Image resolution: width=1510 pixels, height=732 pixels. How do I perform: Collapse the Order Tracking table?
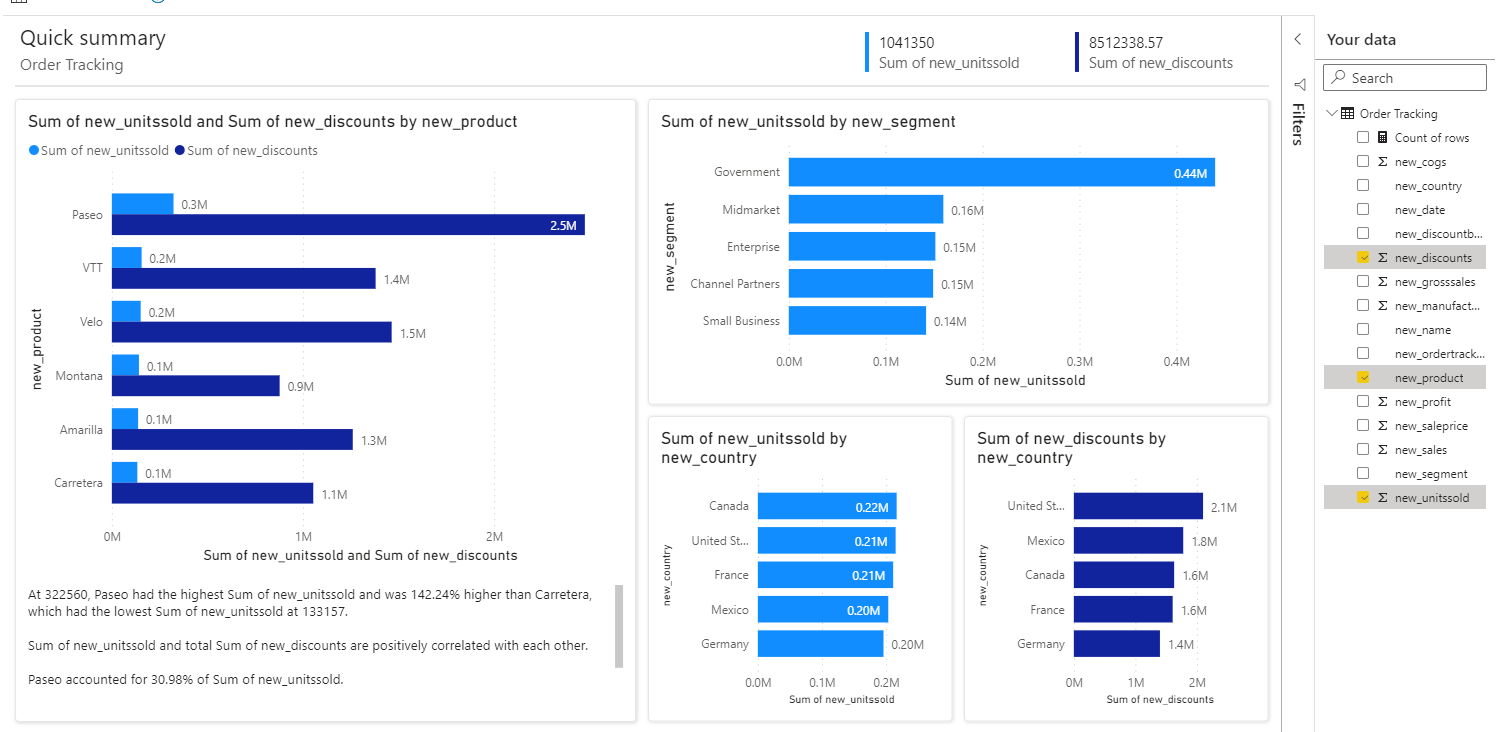coord(1333,113)
